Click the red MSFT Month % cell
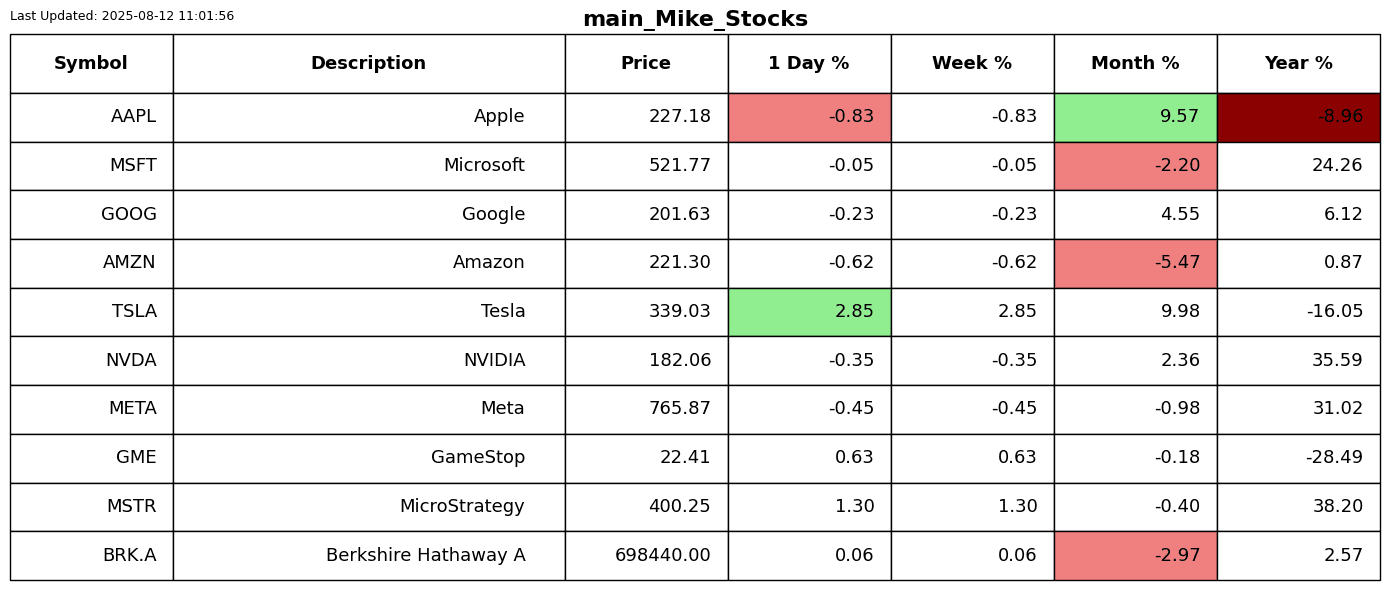 [x=1135, y=166]
